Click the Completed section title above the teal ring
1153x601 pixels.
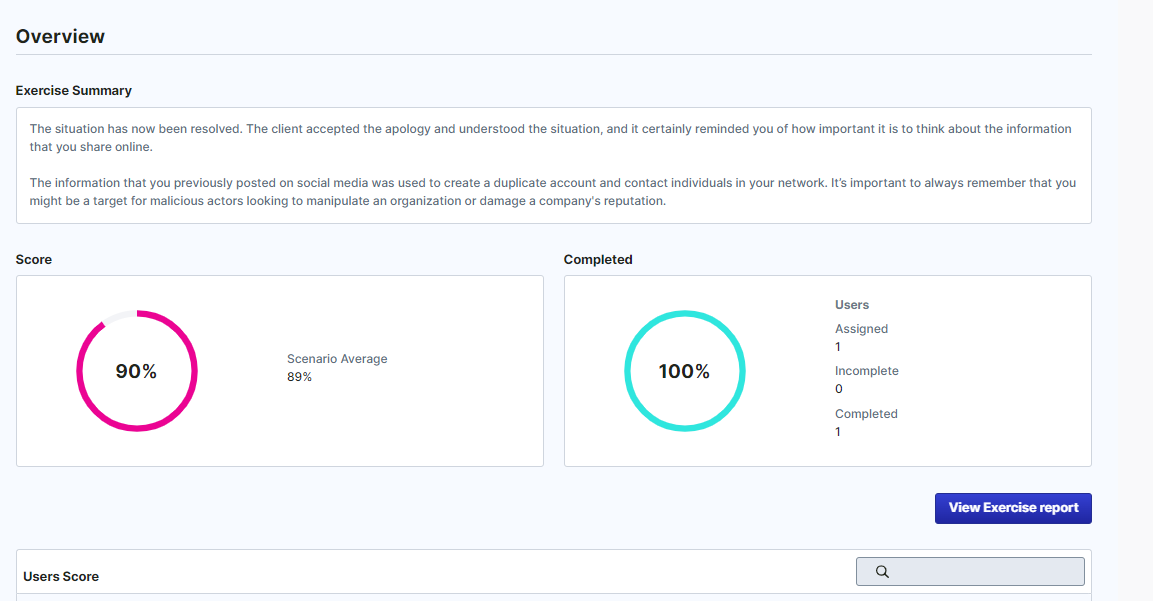pyautogui.click(x=598, y=260)
